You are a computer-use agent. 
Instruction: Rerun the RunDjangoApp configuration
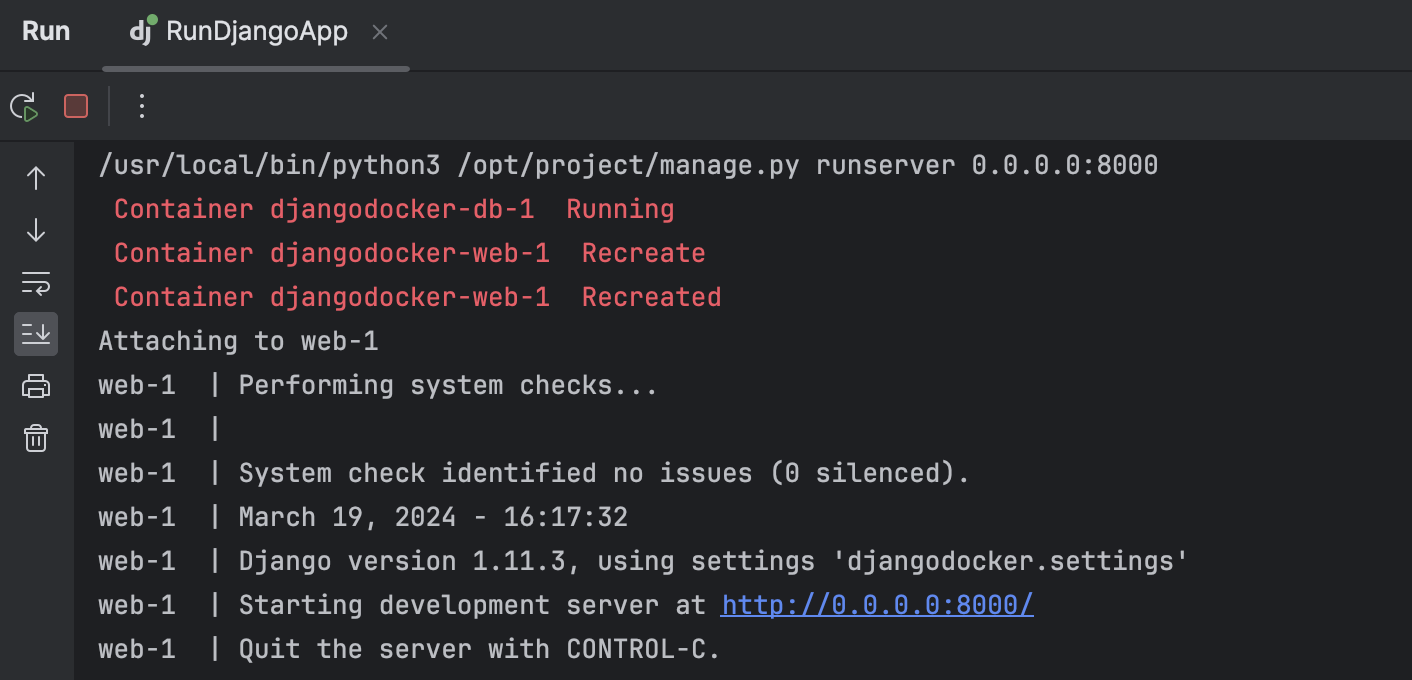[24, 106]
